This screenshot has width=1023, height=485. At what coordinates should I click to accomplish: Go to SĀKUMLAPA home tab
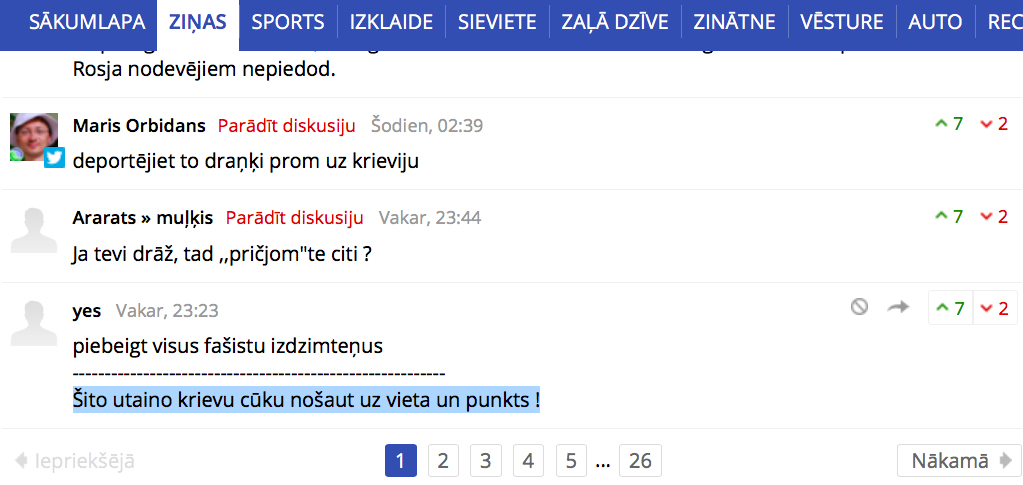[87, 22]
